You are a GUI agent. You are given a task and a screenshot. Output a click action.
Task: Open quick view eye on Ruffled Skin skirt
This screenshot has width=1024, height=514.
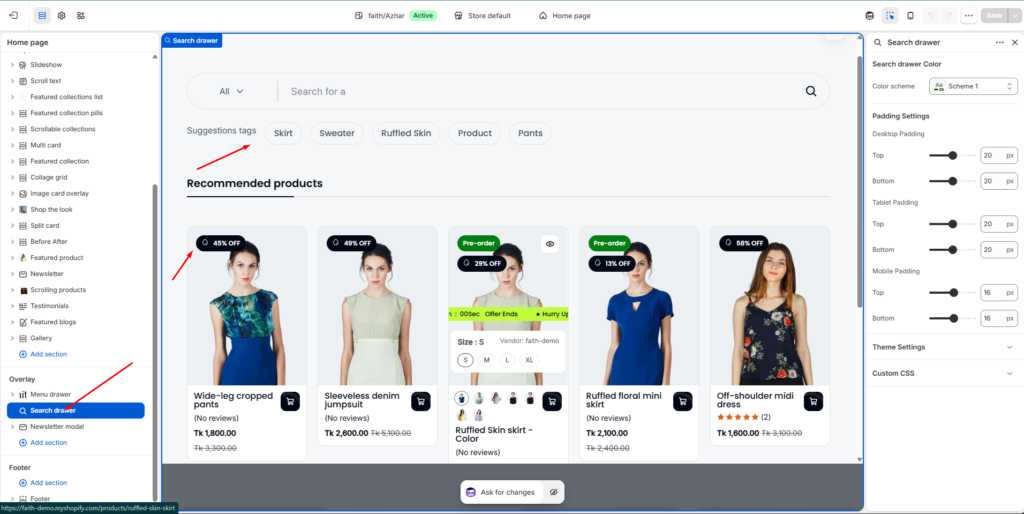pyautogui.click(x=550, y=244)
